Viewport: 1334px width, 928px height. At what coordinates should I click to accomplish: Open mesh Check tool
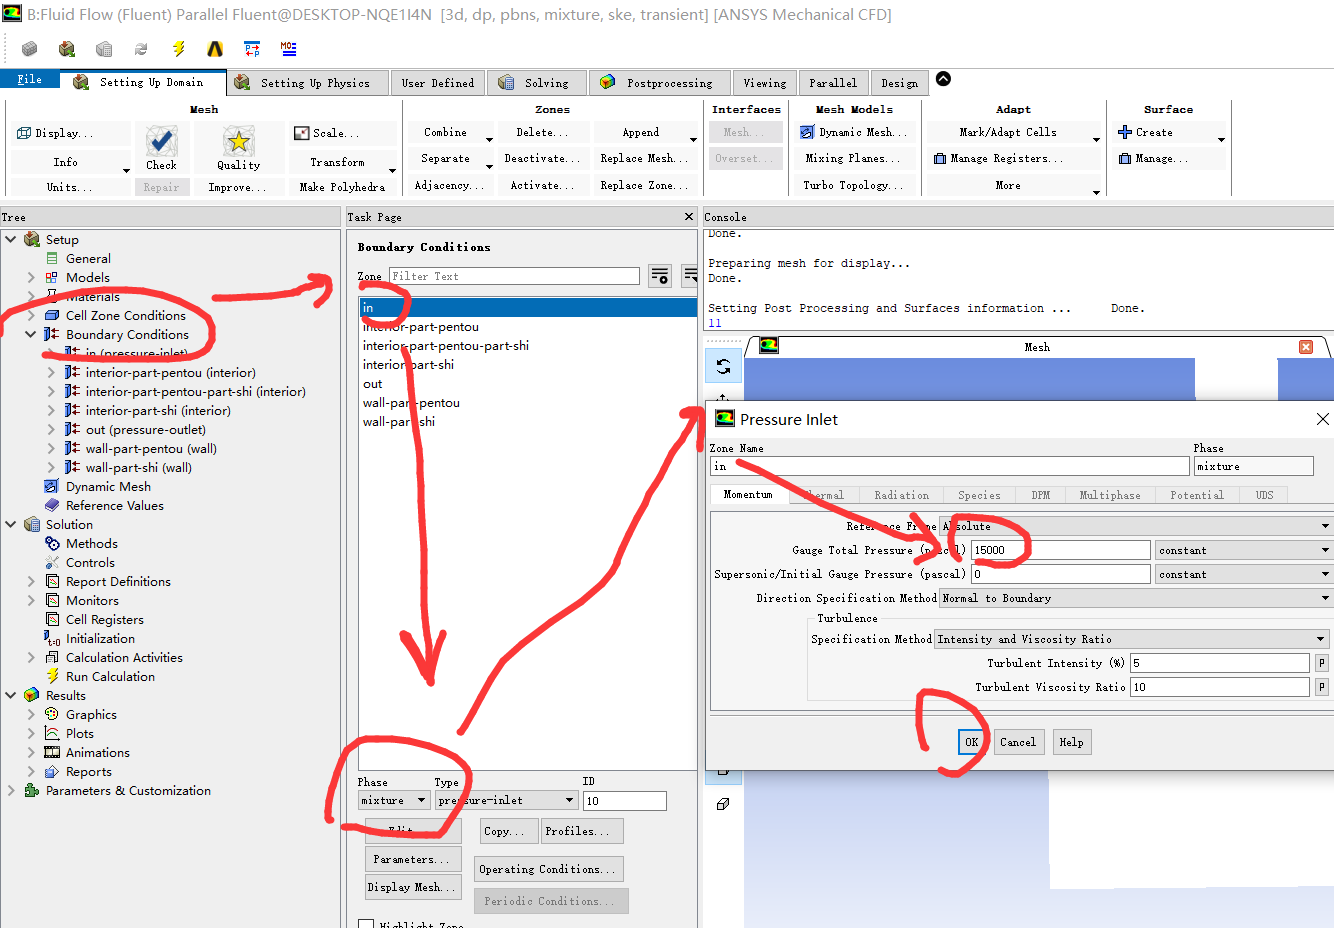tap(161, 149)
